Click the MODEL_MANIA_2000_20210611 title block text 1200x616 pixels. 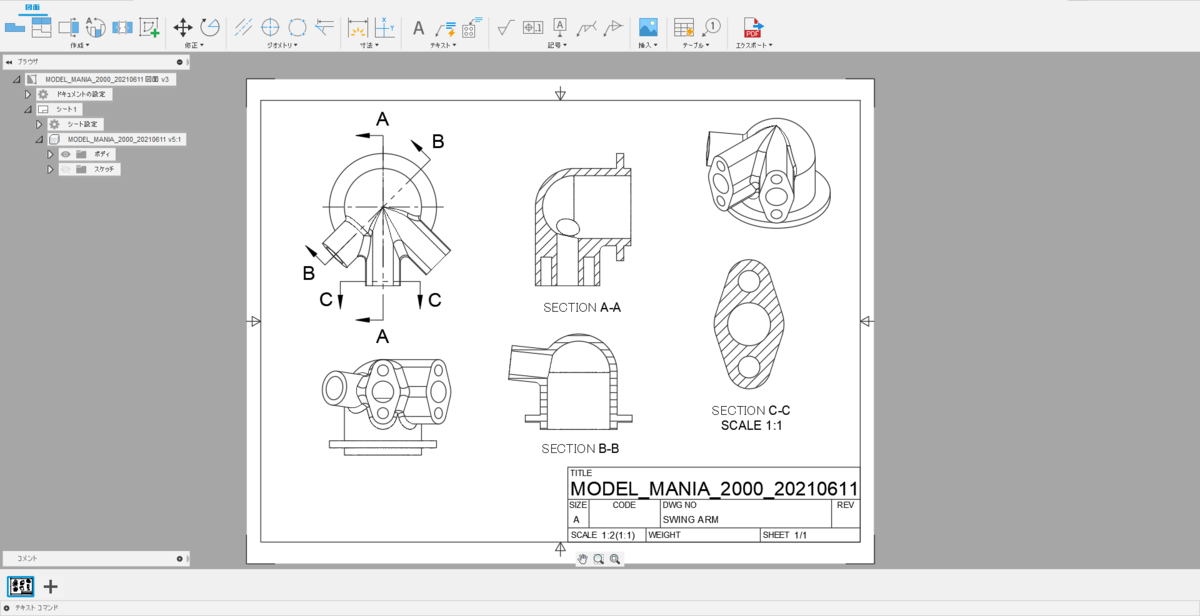click(713, 488)
